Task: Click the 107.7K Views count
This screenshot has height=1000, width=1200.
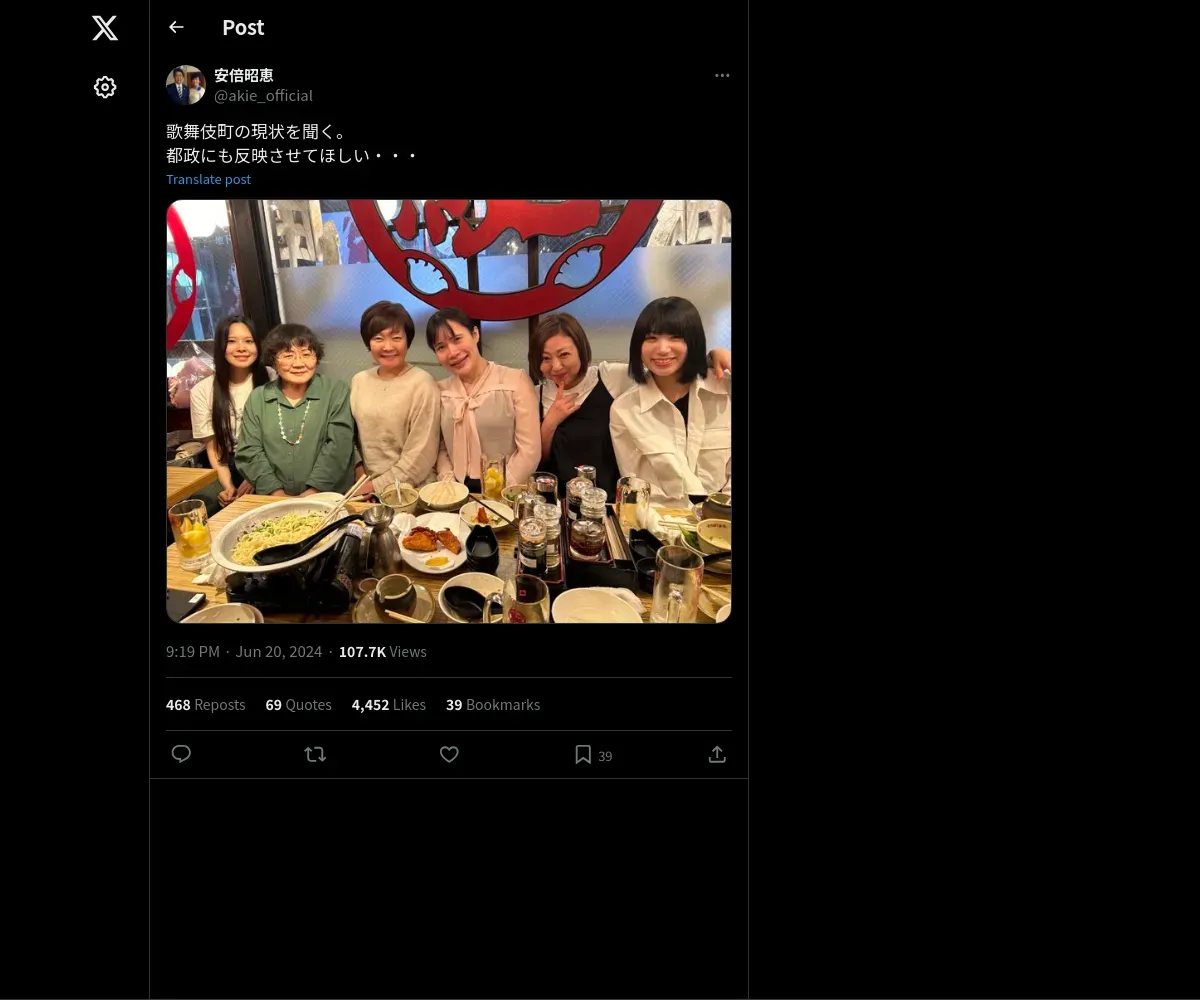Action: click(382, 651)
